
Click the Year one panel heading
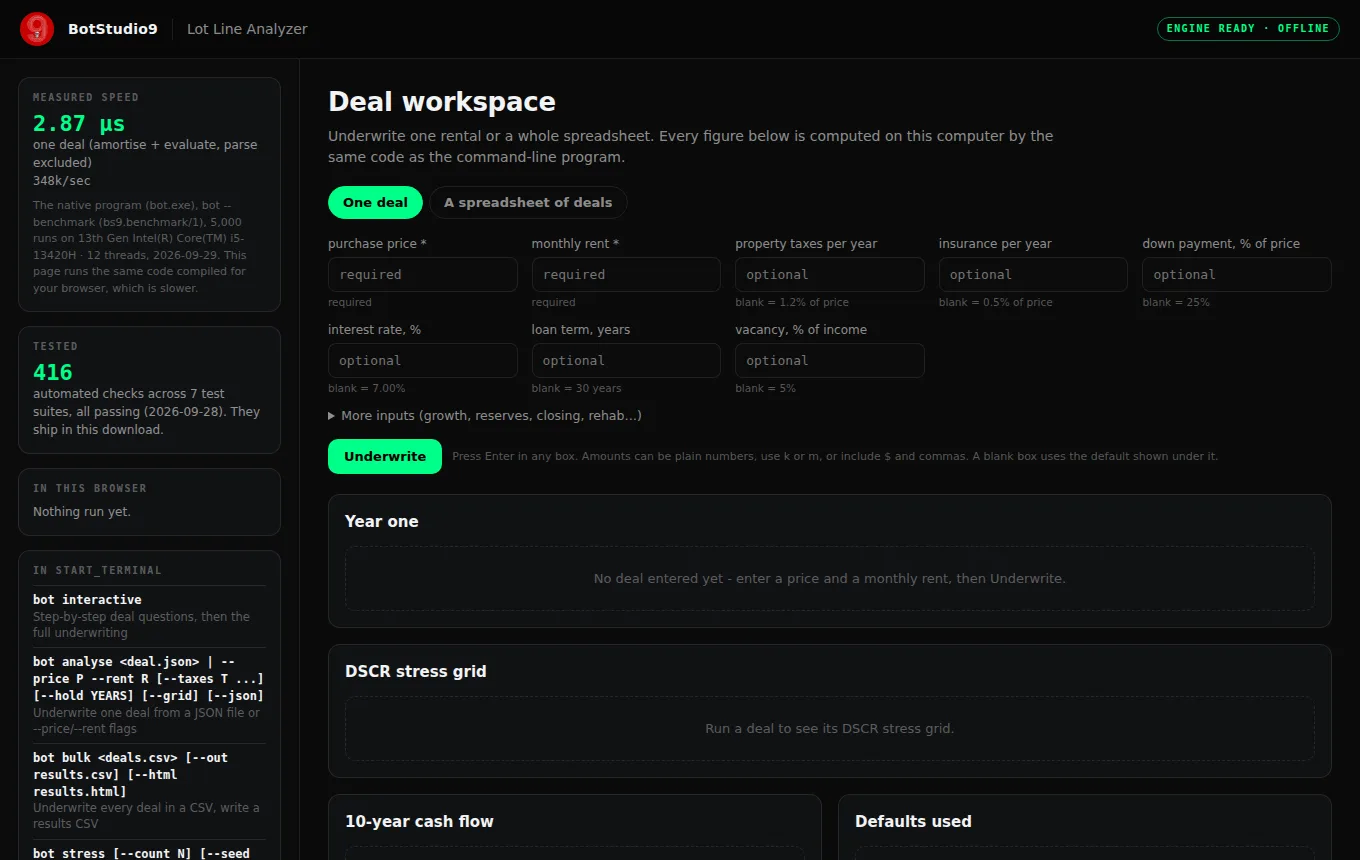point(382,521)
